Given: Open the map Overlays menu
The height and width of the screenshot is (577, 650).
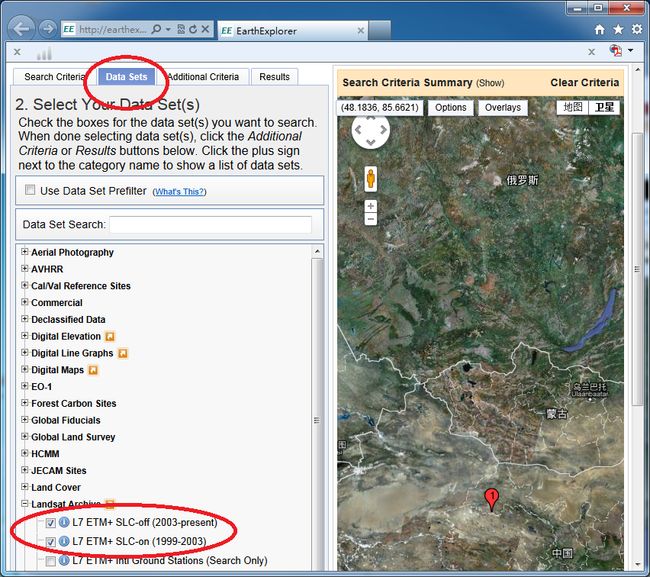Looking at the screenshot, I should (503, 107).
